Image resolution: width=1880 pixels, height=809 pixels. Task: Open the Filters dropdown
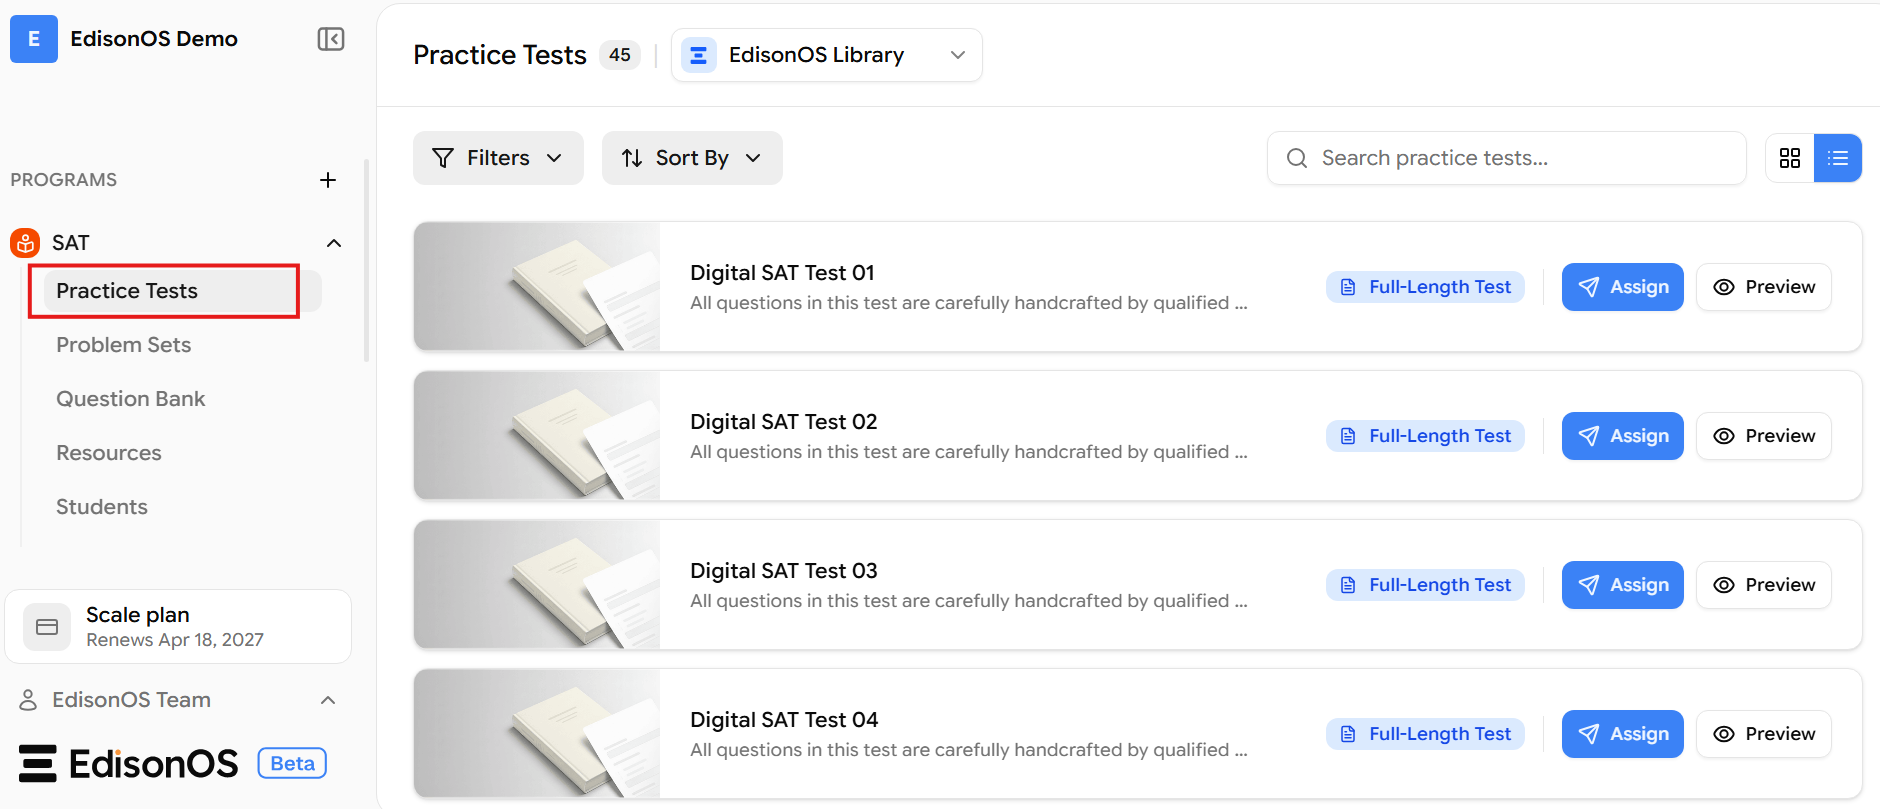[x=498, y=158]
